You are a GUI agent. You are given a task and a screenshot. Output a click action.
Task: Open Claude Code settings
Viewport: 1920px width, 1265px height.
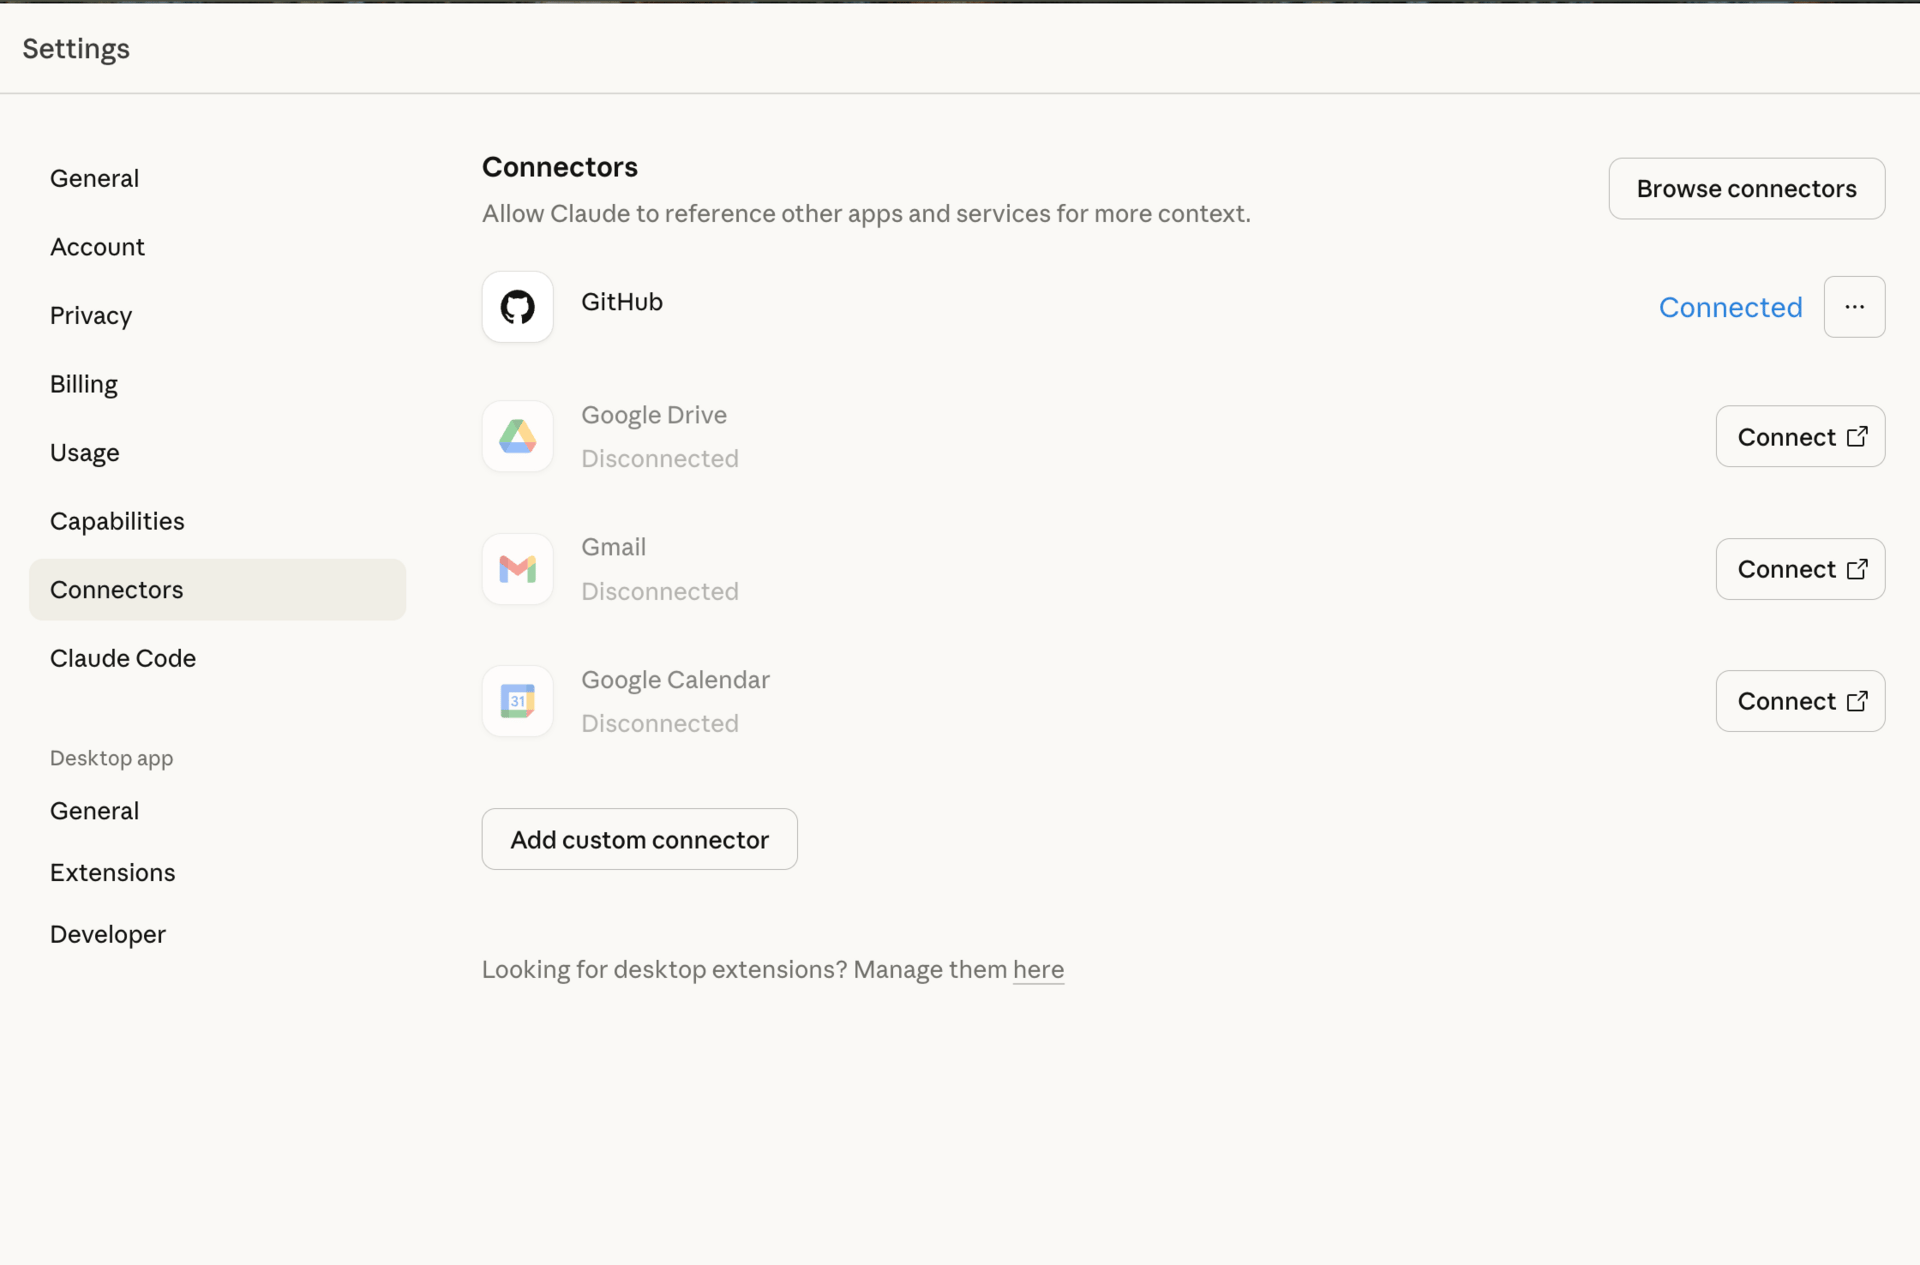coord(123,659)
